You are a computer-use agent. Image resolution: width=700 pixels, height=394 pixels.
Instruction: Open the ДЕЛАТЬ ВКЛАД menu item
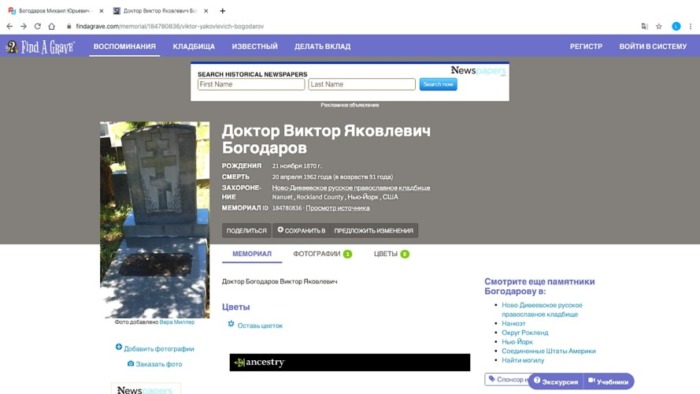coord(322,46)
